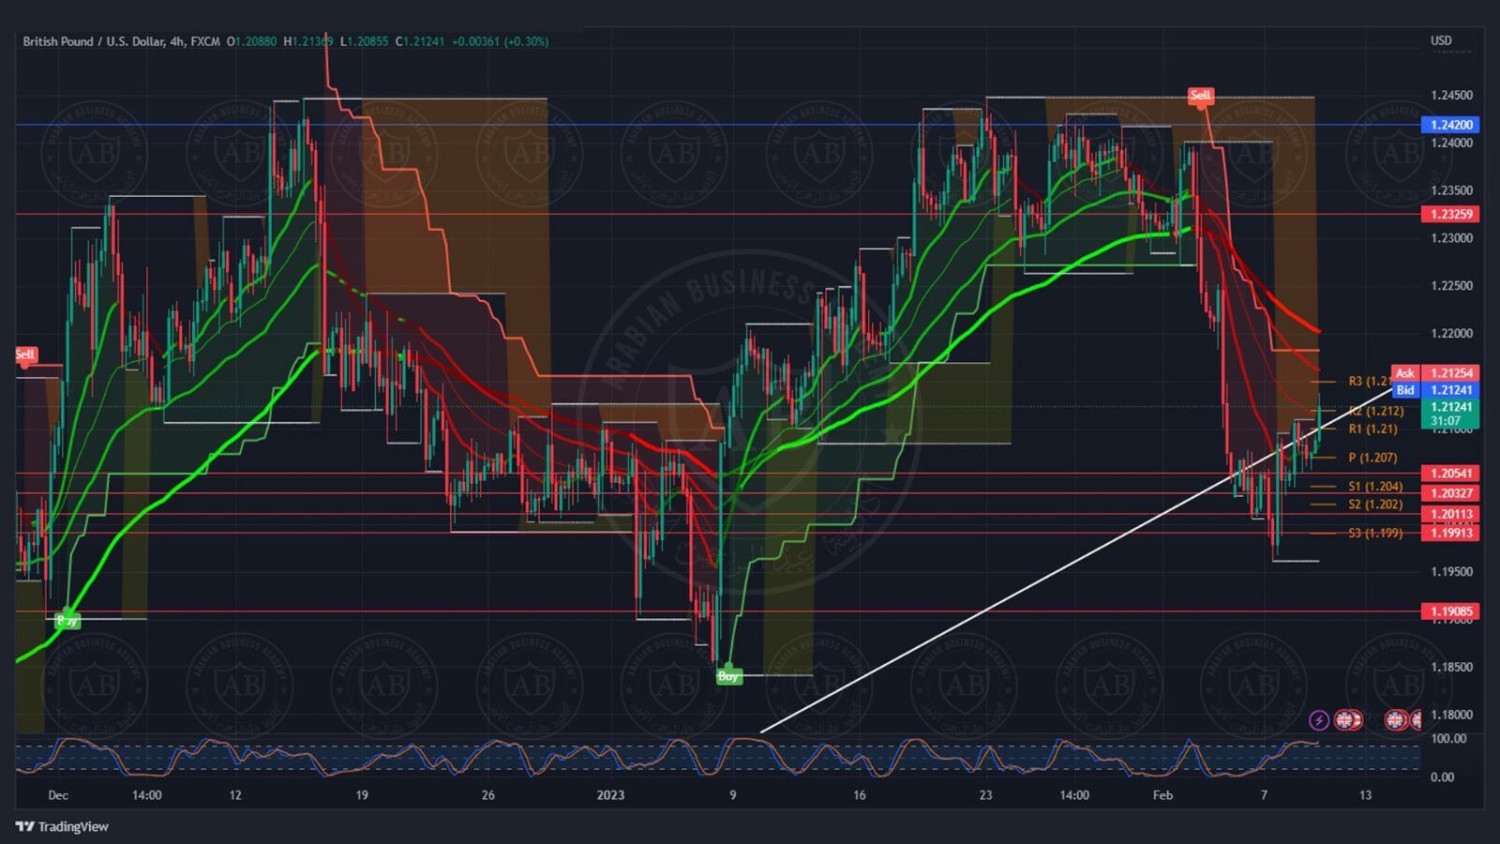Image resolution: width=1500 pixels, height=844 pixels.
Task: Select the Sell signal above the February drop
Action: tap(1200, 96)
